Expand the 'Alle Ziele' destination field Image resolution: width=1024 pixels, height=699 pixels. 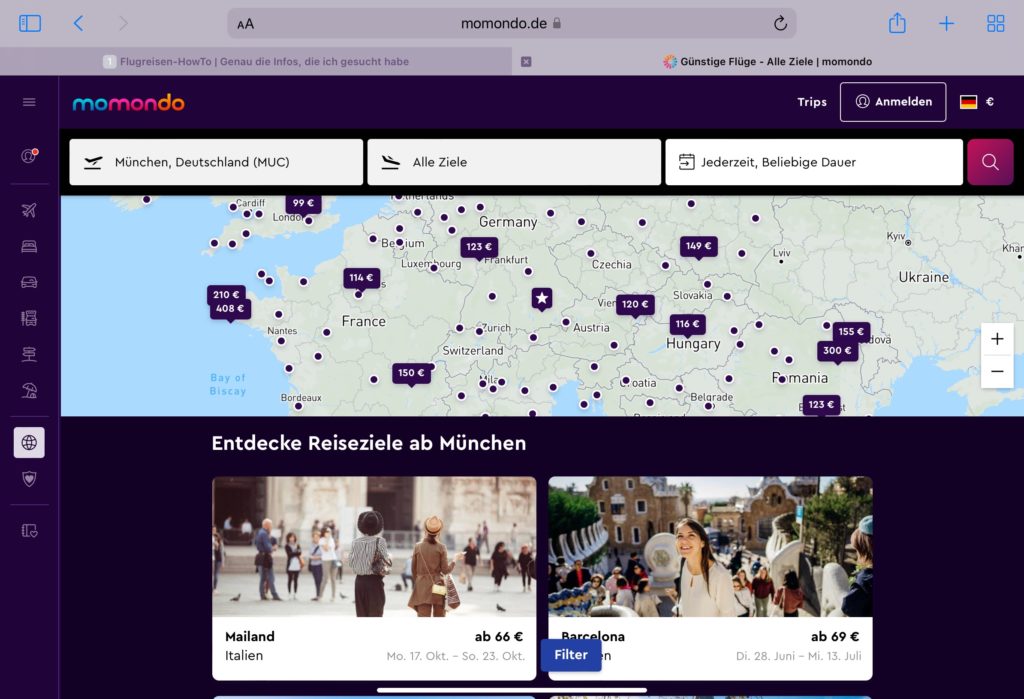pos(513,162)
